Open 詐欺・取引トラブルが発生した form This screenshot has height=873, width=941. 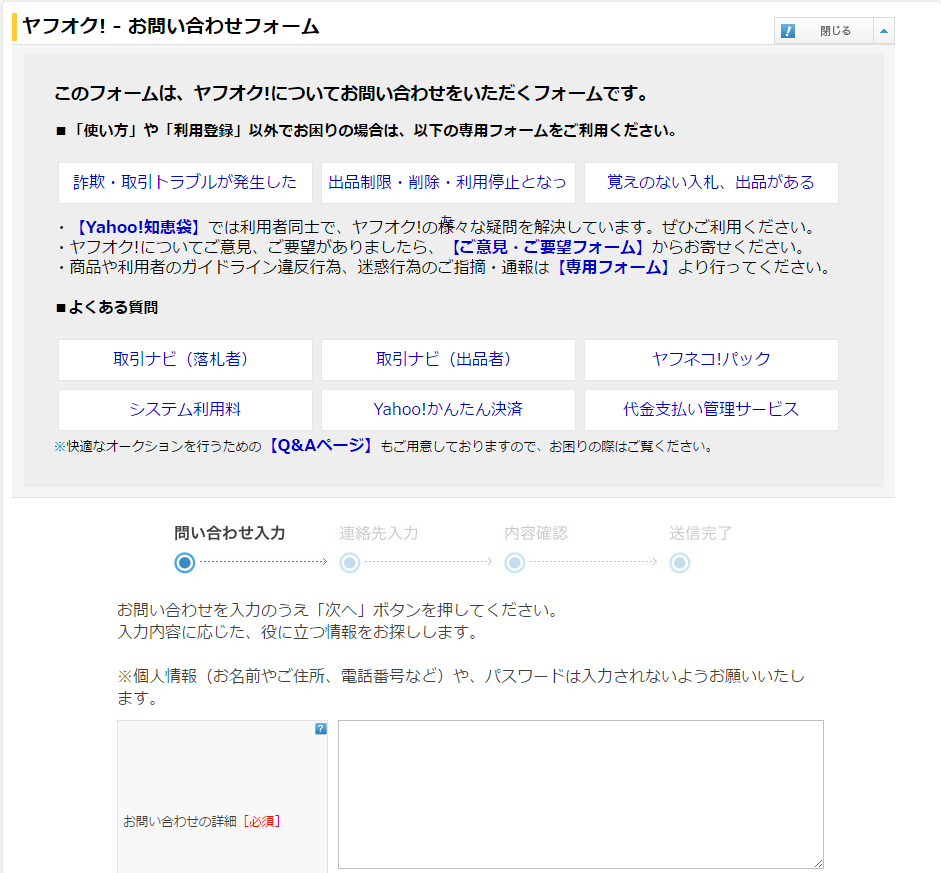pos(185,182)
